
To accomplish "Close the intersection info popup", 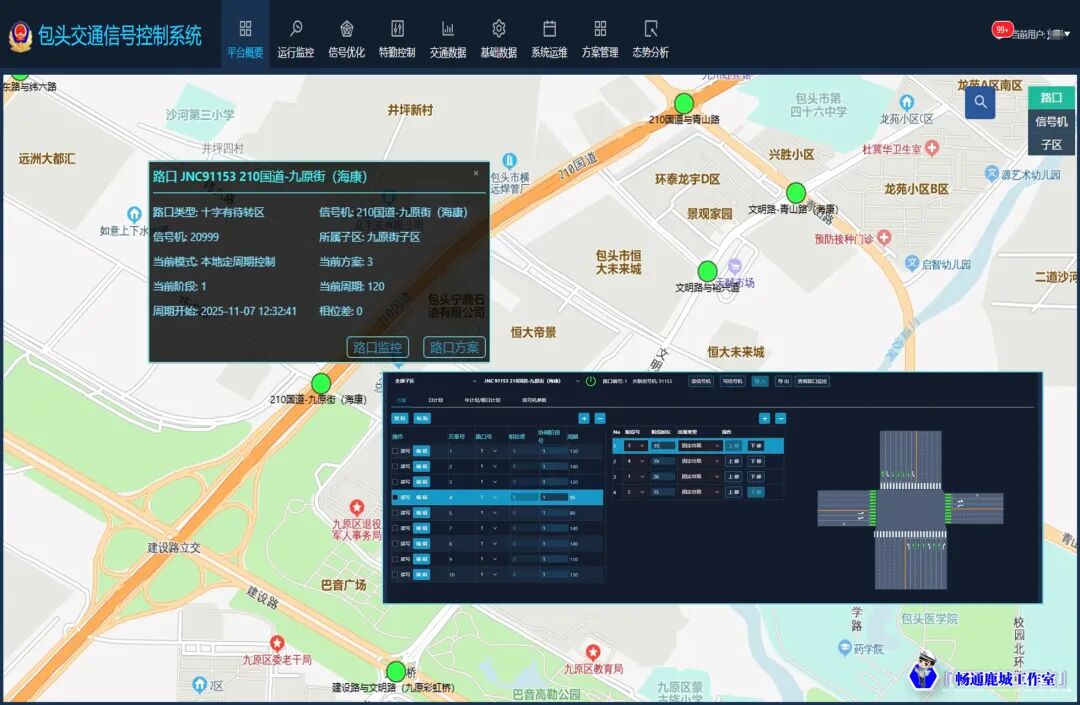I will (x=476, y=173).
